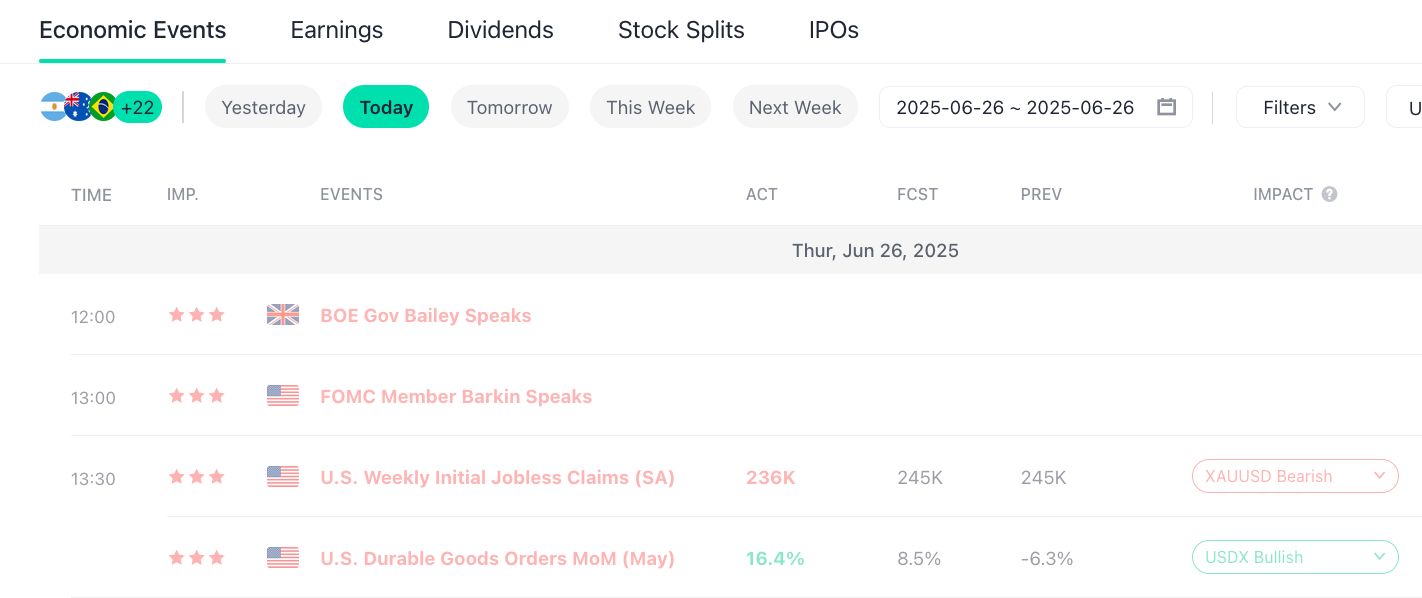Viewport: 1422px width, 598px height.
Task: Switch to the Stock Splits tab
Action: click(681, 30)
